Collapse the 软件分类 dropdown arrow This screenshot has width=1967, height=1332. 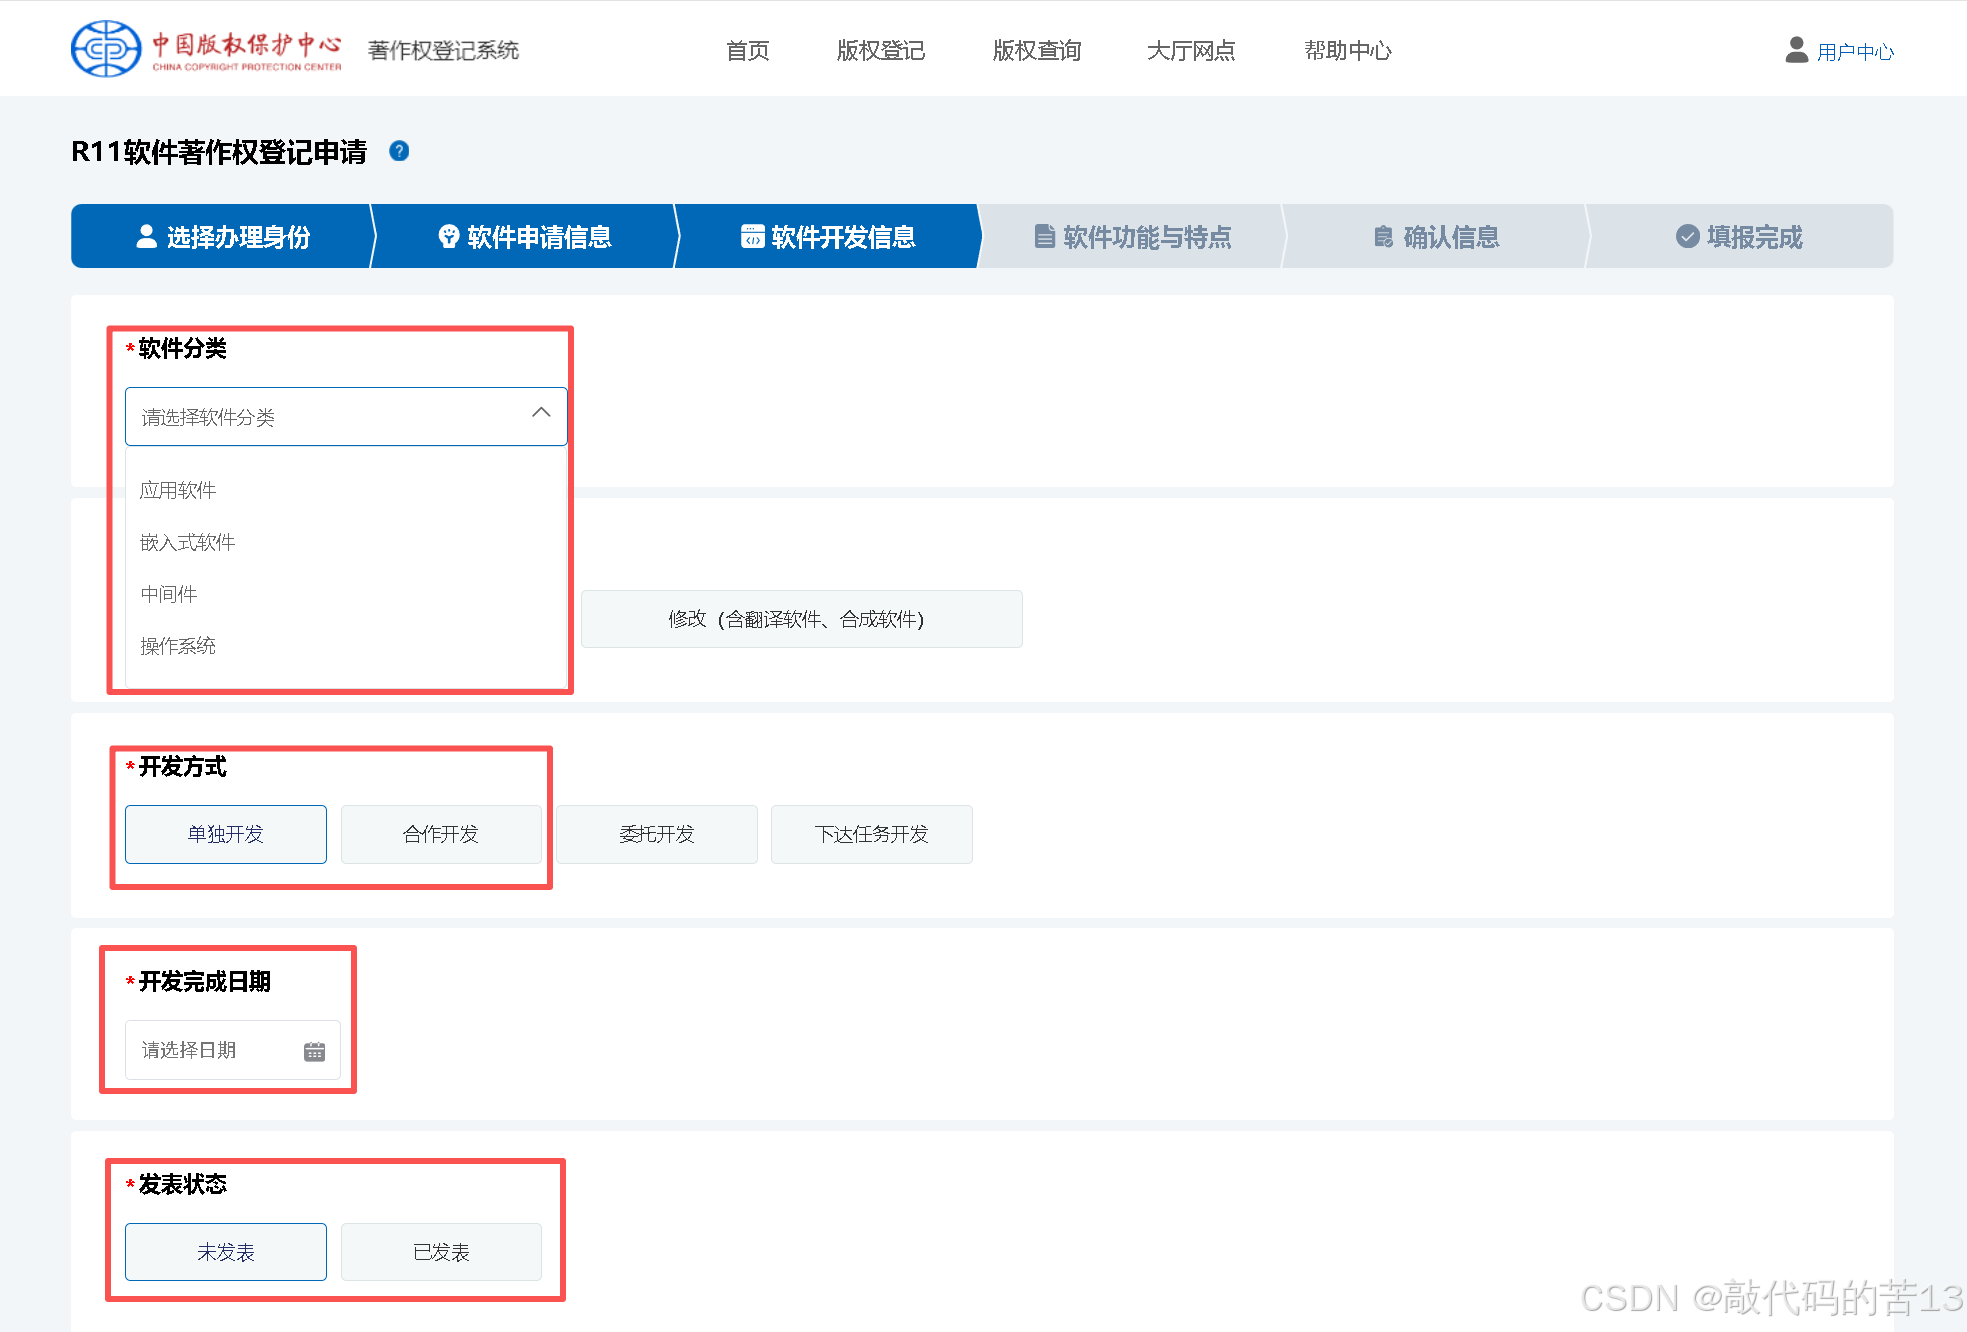tap(541, 413)
